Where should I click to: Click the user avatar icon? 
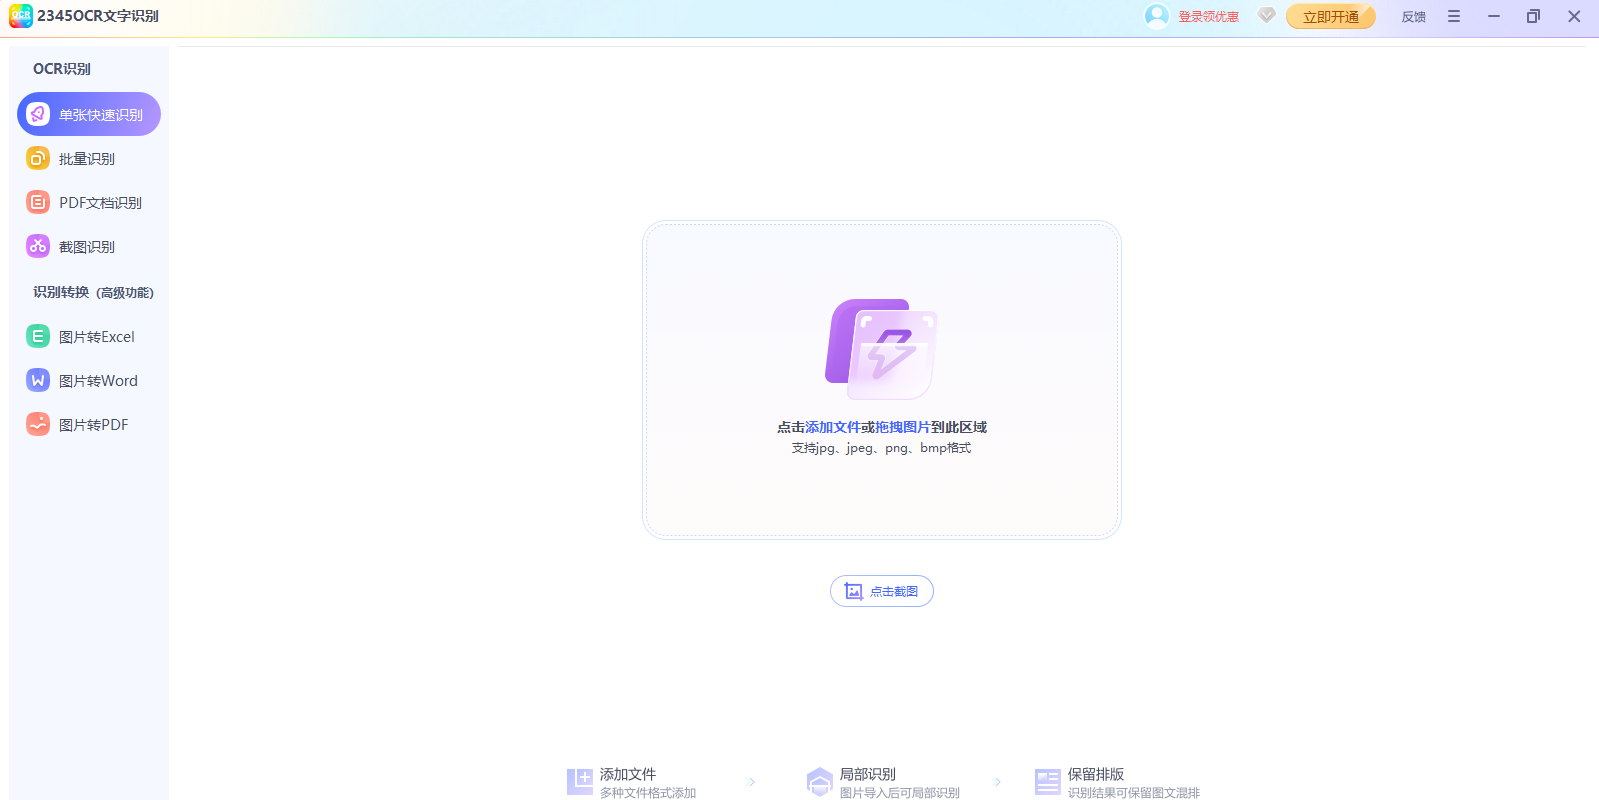point(1156,16)
